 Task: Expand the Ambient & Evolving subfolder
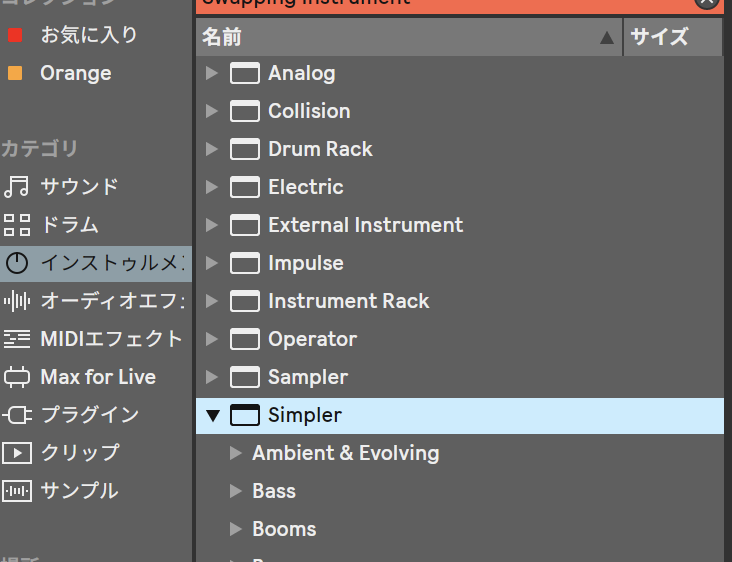pyautogui.click(x=236, y=453)
